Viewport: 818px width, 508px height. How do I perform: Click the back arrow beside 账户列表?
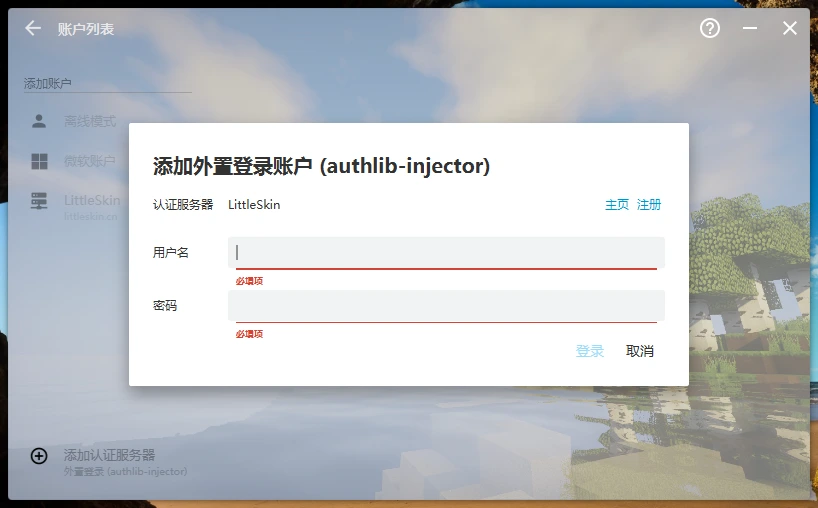tap(33, 29)
